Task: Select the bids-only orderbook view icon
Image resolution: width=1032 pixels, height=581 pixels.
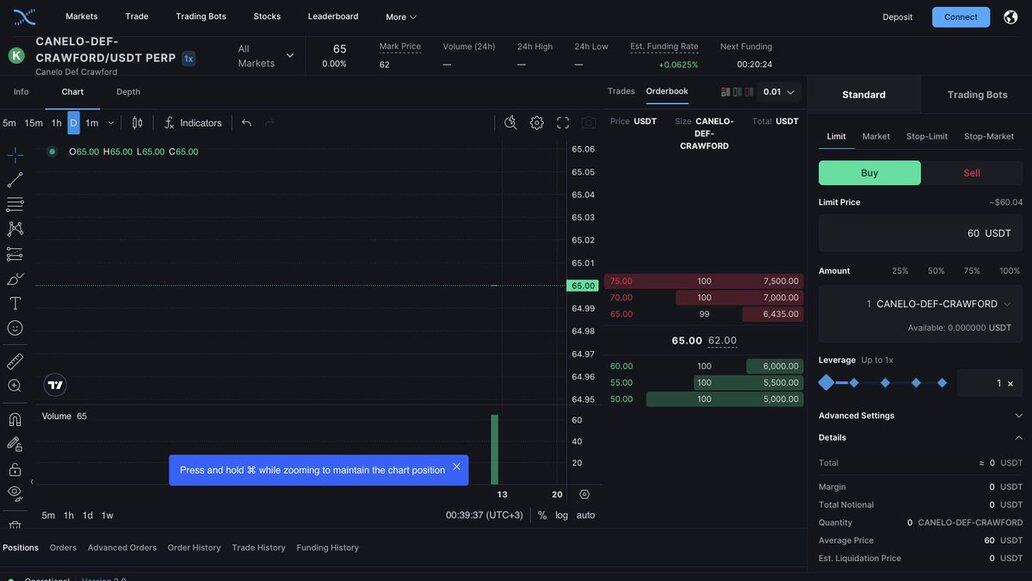Action: click(737, 92)
